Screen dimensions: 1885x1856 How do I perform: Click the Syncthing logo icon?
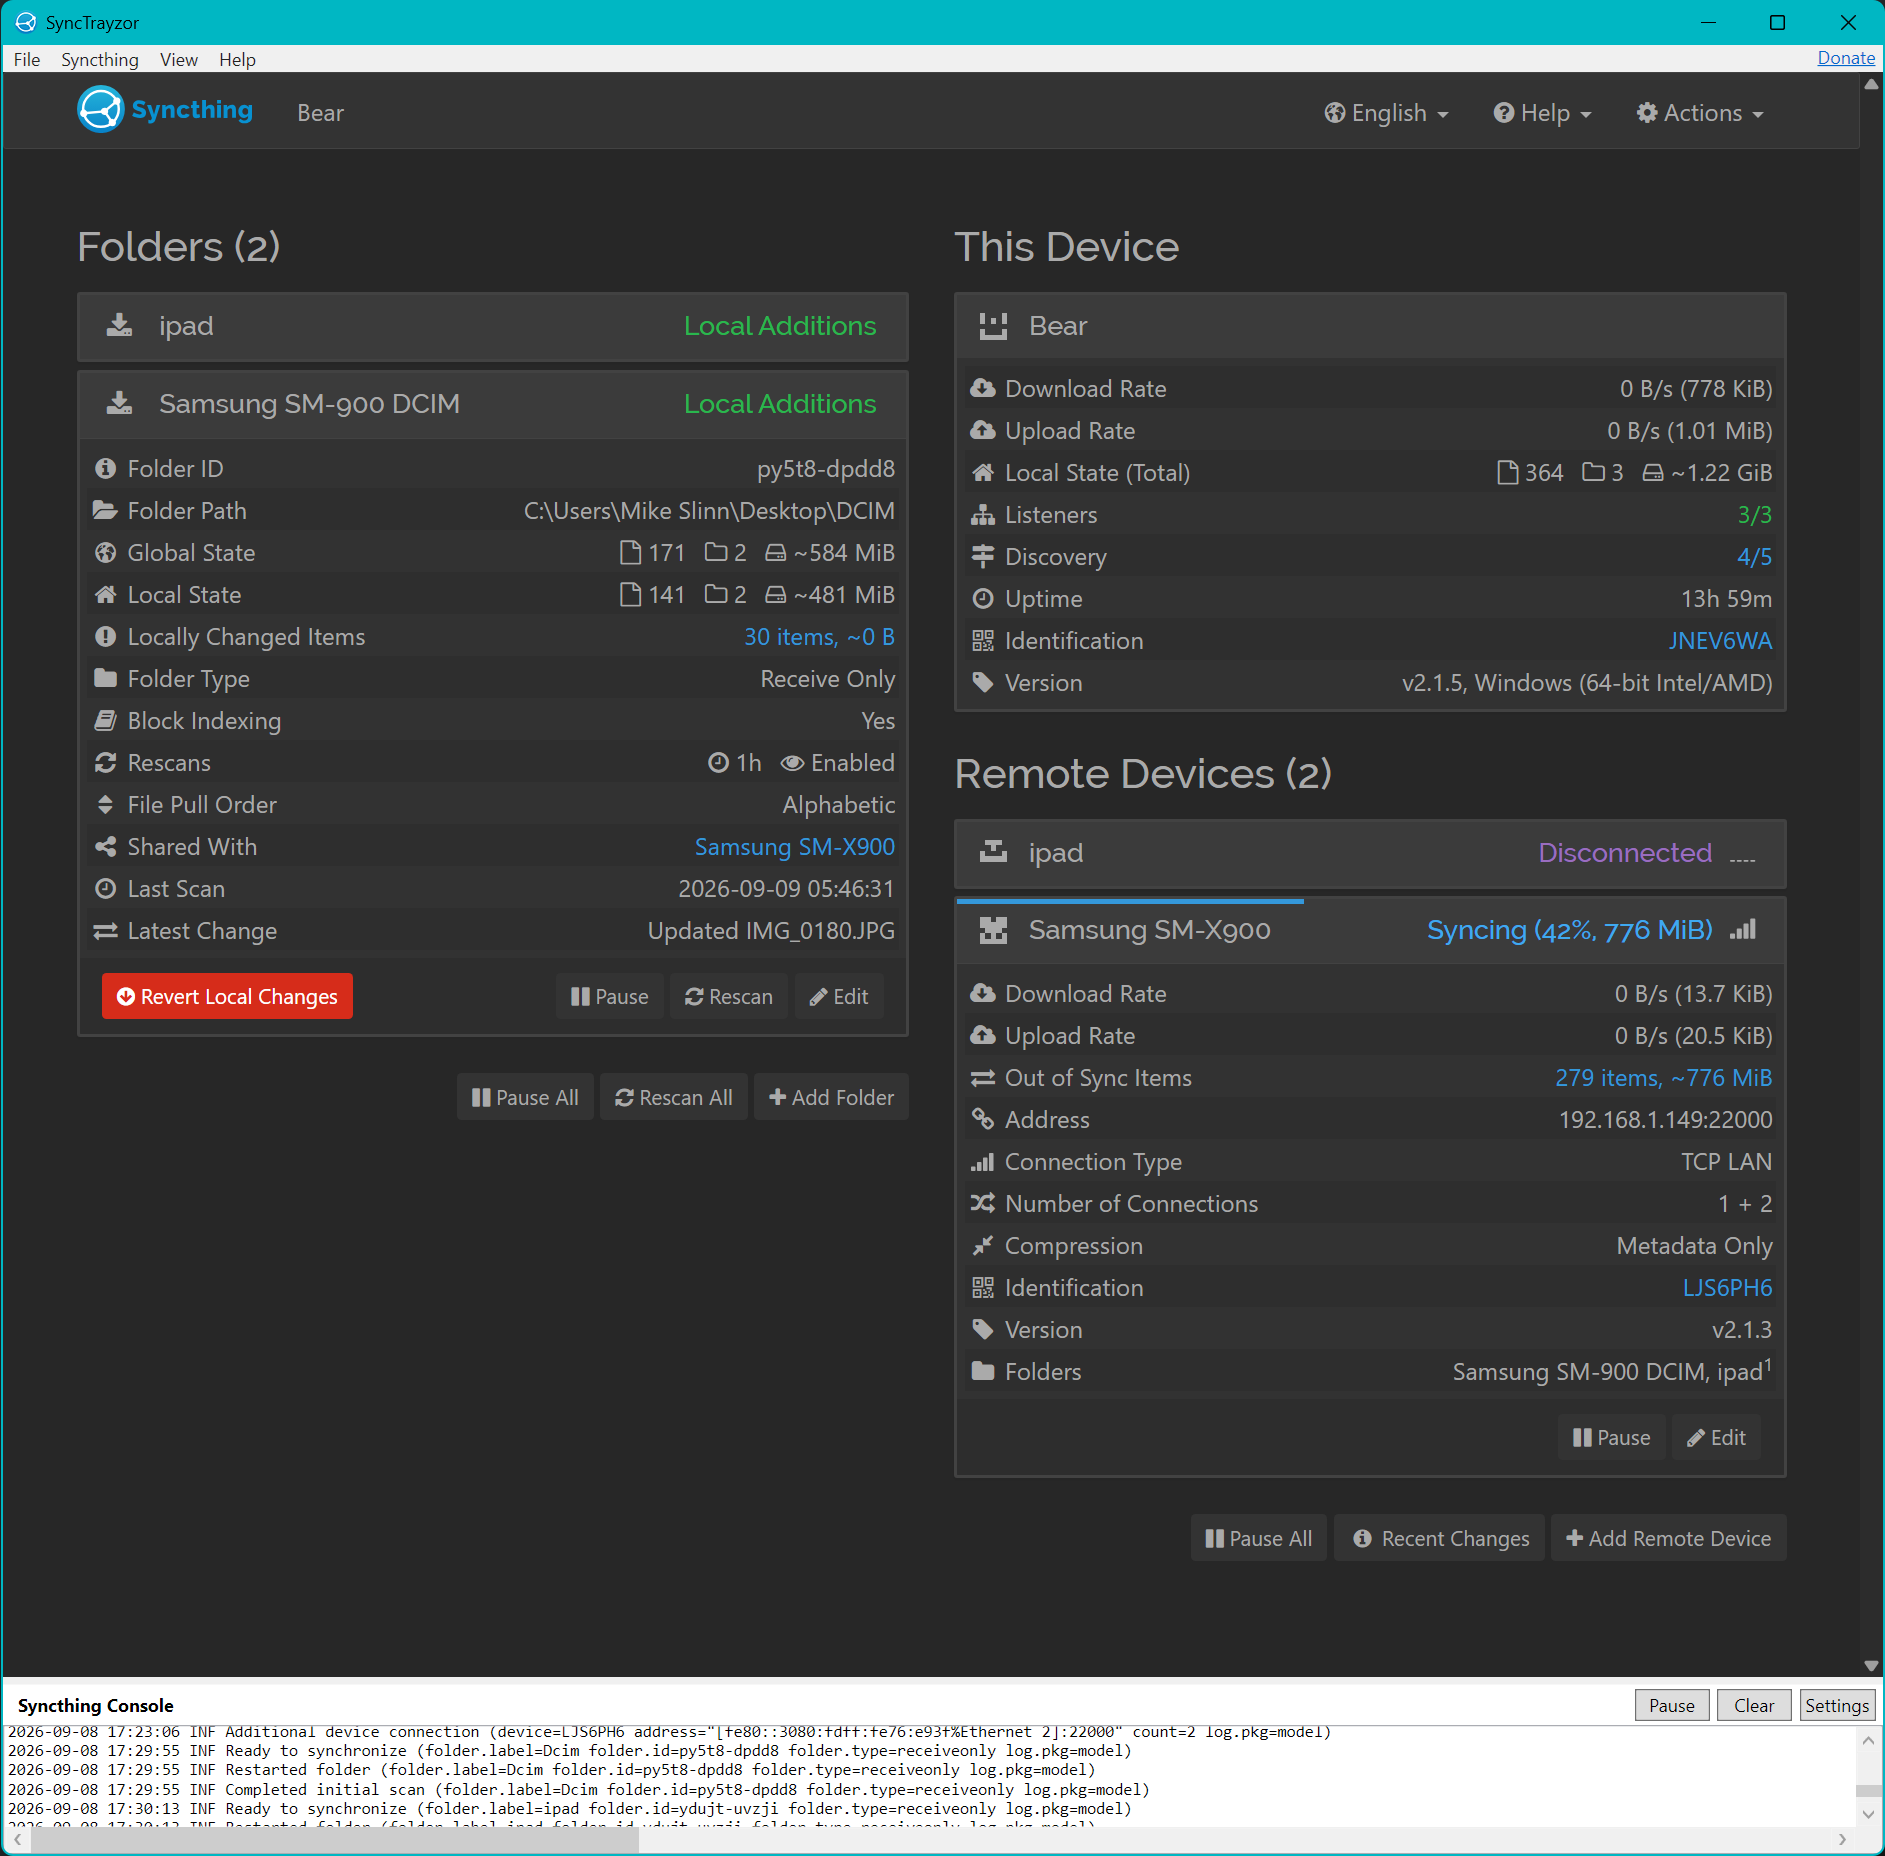(101, 110)
